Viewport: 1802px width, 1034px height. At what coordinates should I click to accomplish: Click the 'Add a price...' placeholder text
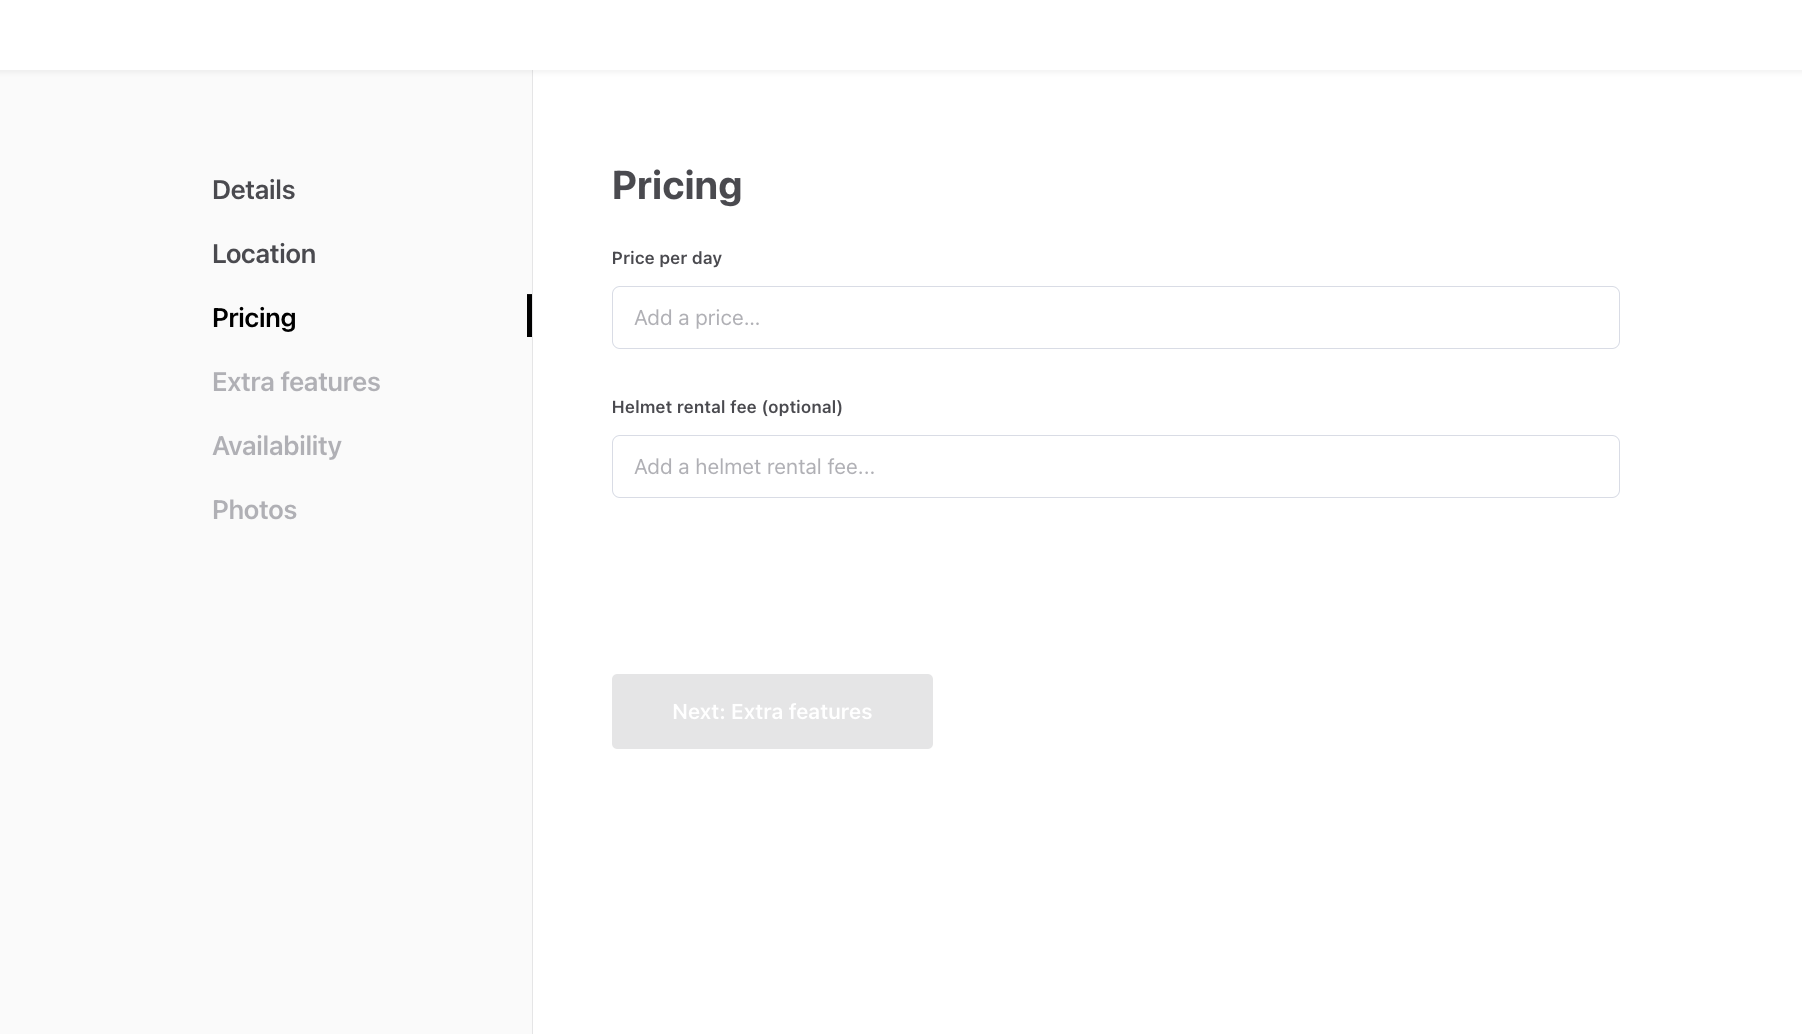point(696,318)
